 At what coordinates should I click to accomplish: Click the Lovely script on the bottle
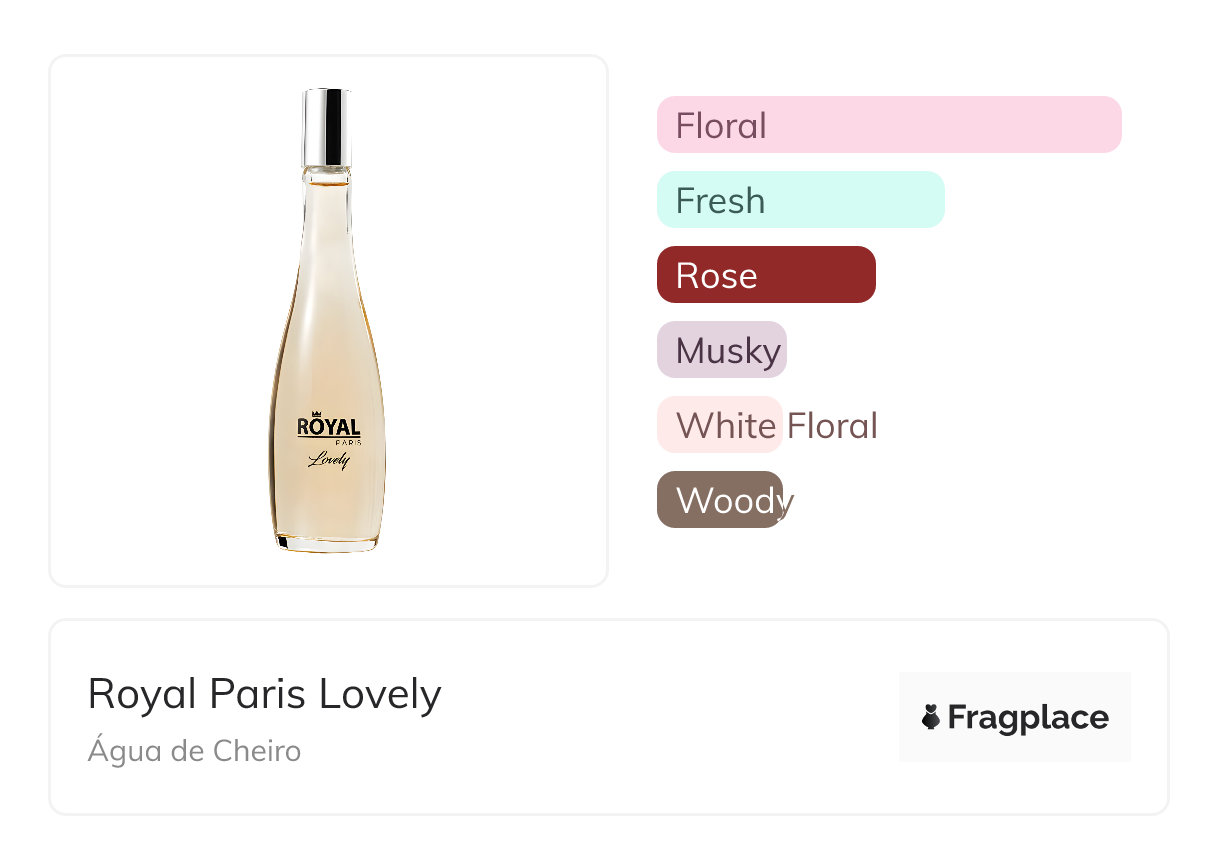point(329,460)
